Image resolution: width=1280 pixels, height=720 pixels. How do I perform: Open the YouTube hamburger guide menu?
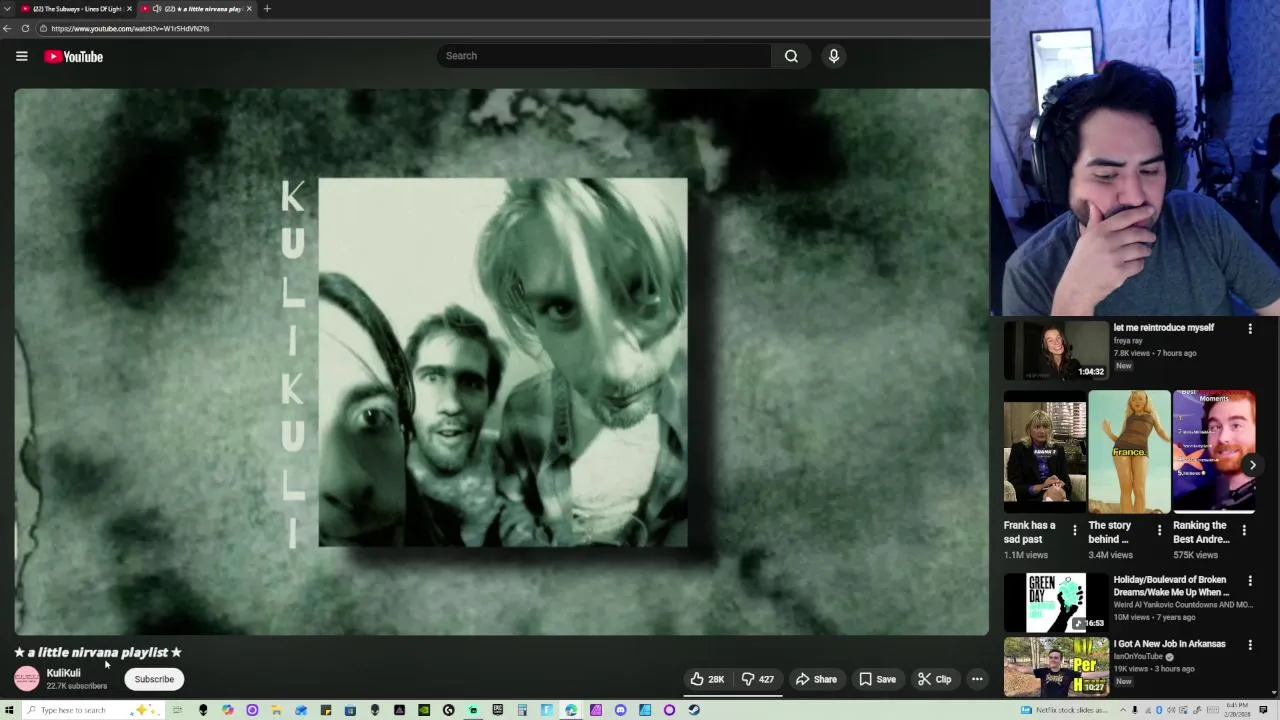21,56
